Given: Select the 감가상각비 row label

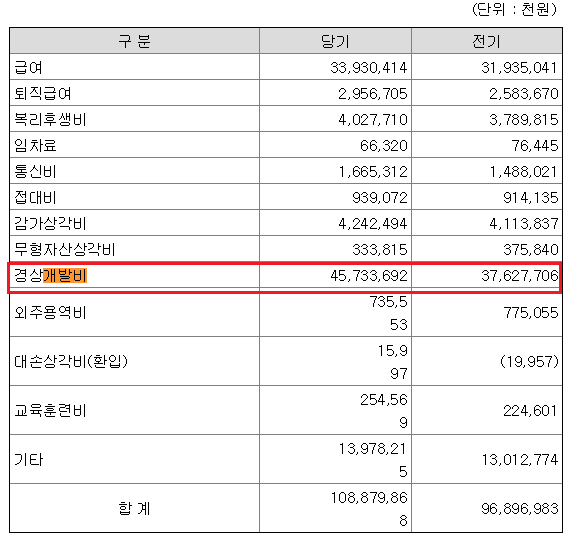Looking at the screenshot, I should pyautogui.click(x=50, y=223).
